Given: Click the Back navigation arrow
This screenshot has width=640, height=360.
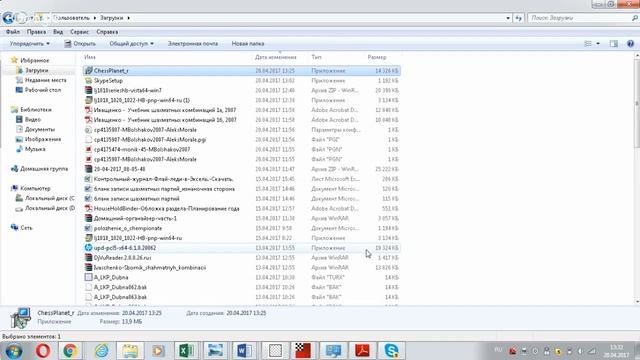Looking at the screenshot, I should pyautogui.click(x=8, y=18).
